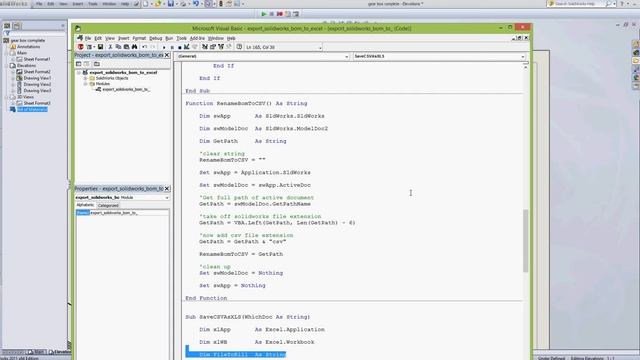640x360 pixels.
Task: Click the code window vertical scrollbar thumb
Action: point(525,241)
